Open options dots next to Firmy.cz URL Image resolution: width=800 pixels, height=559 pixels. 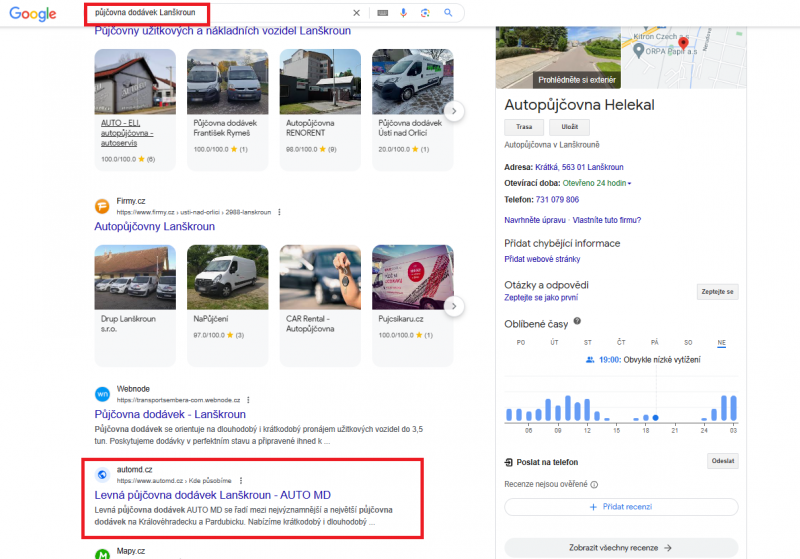(x=279, y=212)
